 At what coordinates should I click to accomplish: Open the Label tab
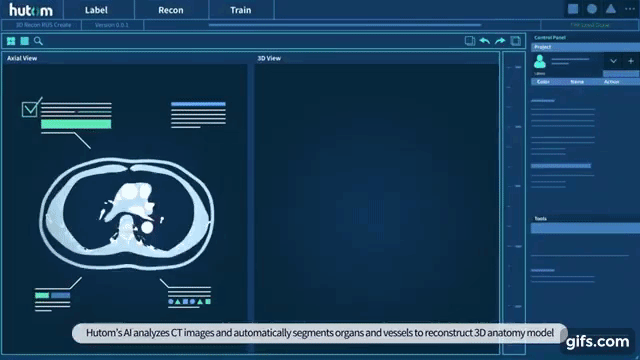96,10
